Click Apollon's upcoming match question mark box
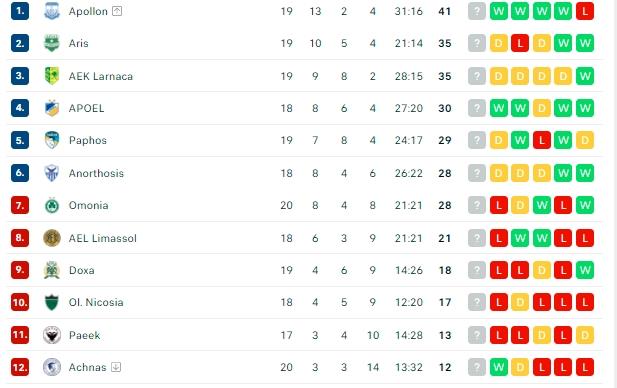The height and width of the screenshot is (388, 617). pos(477,11)
